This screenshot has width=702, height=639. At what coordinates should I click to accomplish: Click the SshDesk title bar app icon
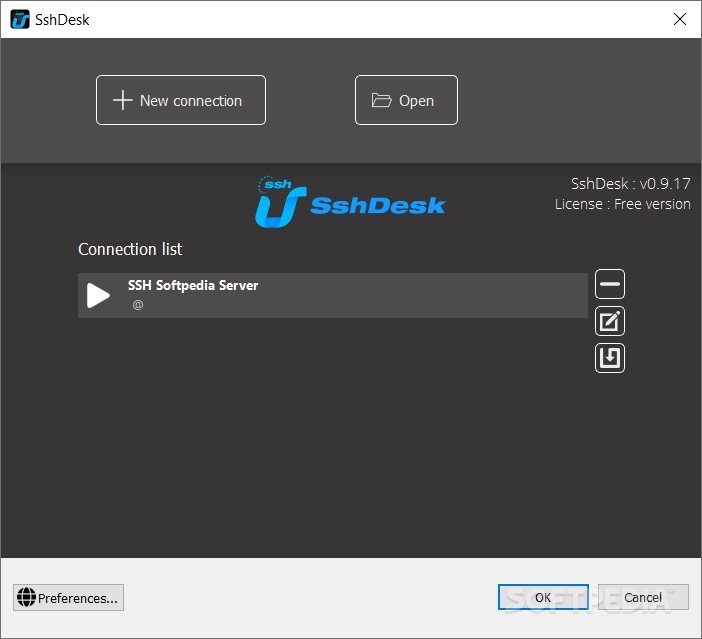[x=20, y=20]
